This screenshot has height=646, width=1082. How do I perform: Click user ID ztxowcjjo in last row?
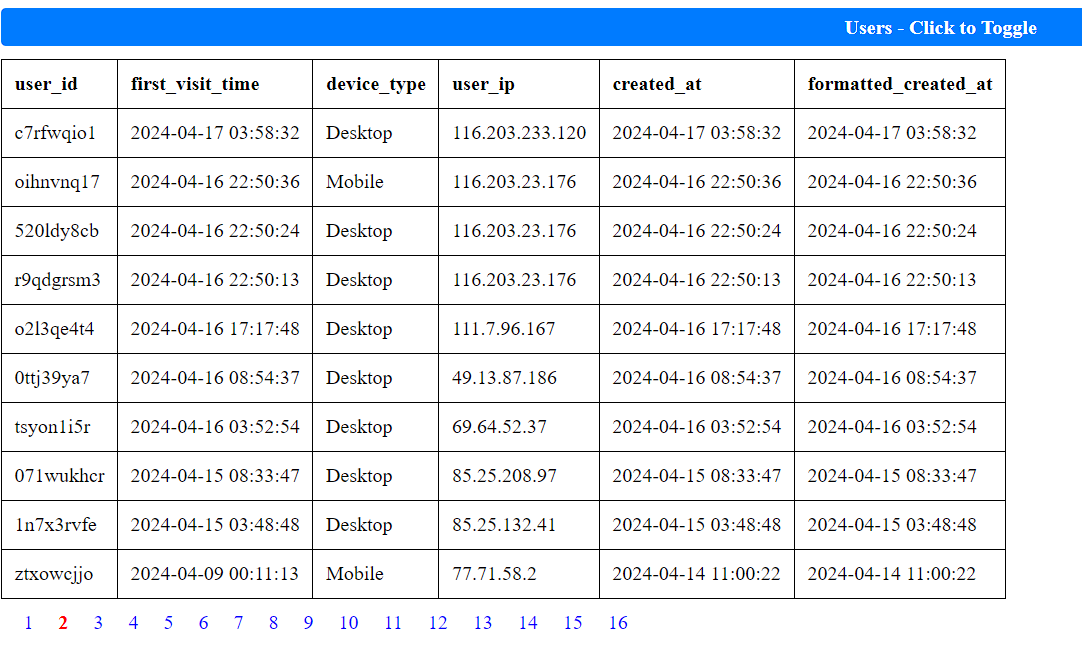click(54, 574)
